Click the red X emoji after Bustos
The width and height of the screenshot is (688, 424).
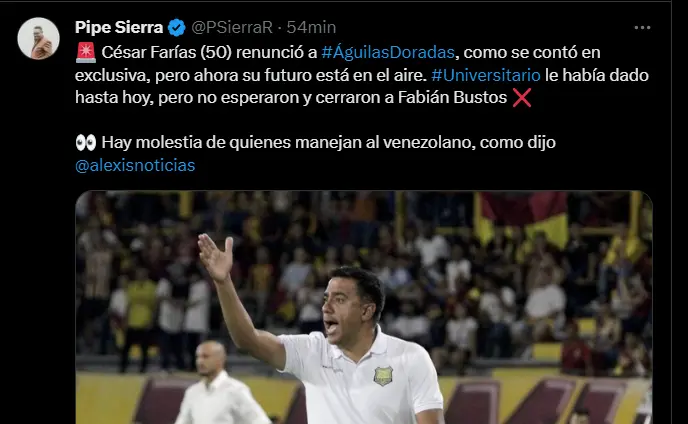click(x=522, y=97)
